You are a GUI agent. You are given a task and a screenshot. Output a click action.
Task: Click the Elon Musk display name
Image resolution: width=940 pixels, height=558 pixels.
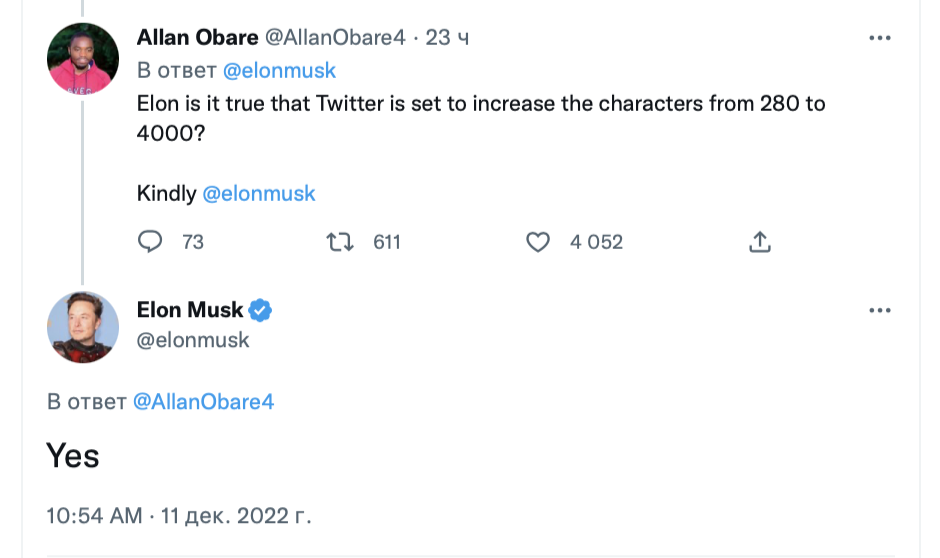(190, 311)
